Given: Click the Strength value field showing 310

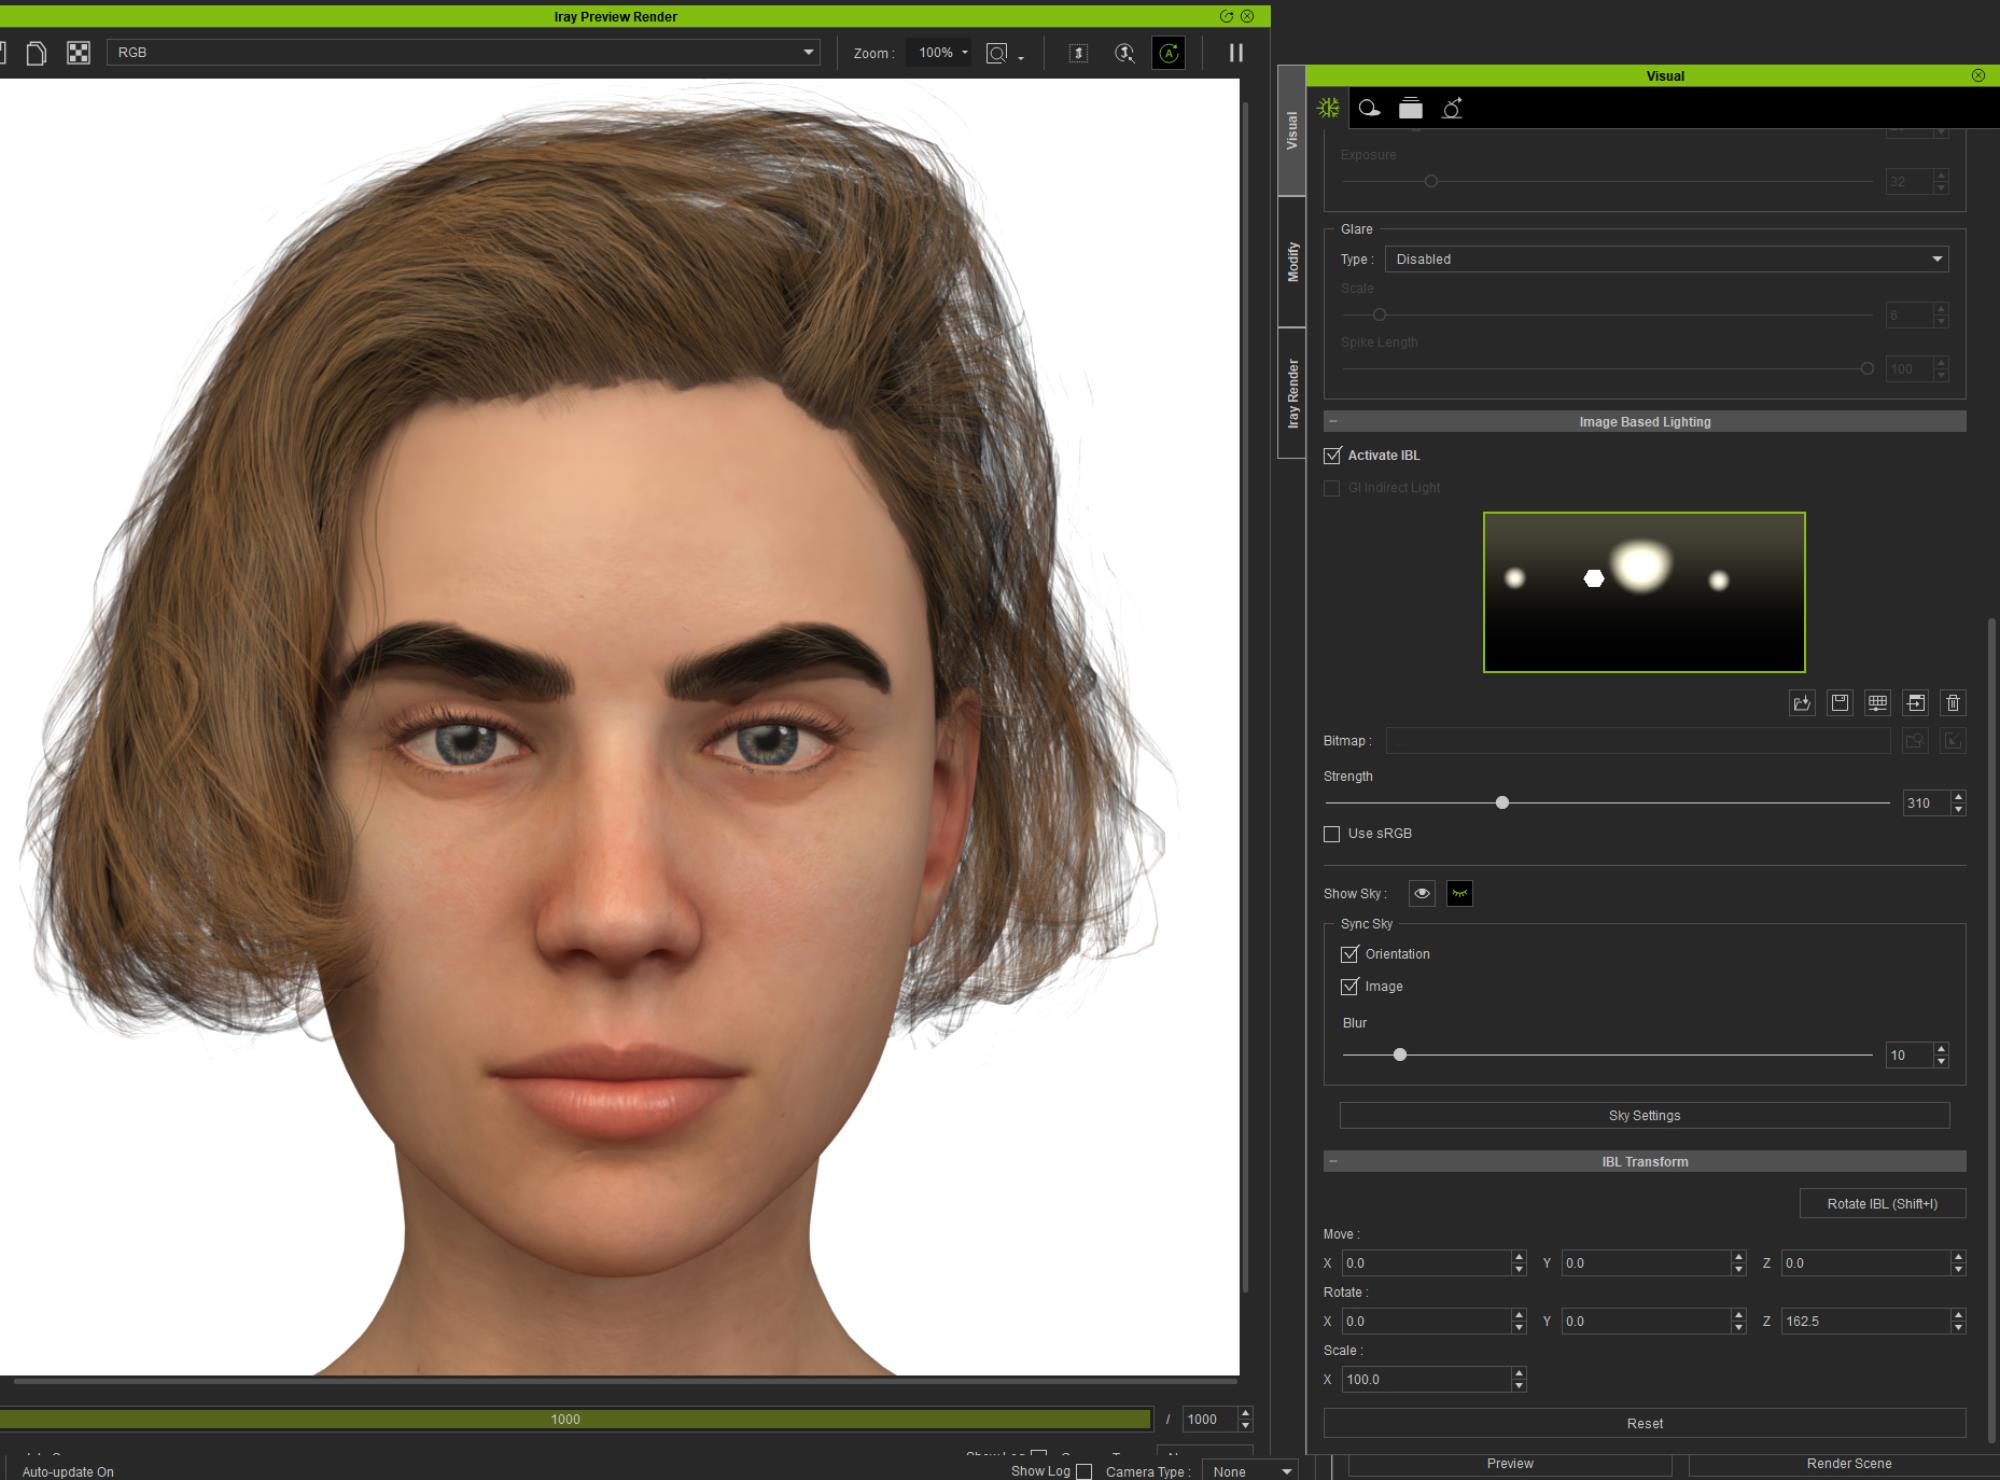Looking at the screenshot, I should [1927, 803].
